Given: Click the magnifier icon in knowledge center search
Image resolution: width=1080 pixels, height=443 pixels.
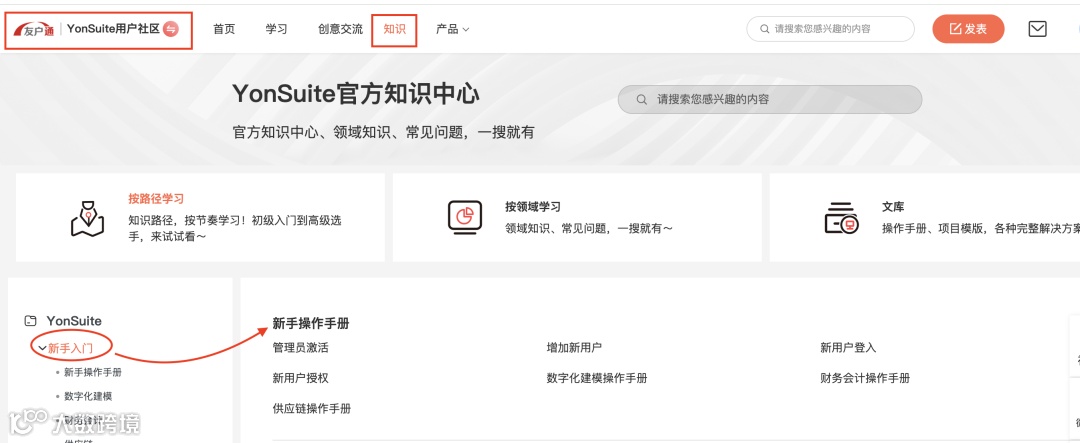Looking at the screenshot, I should pyautogui.click(x=641, y=99).
